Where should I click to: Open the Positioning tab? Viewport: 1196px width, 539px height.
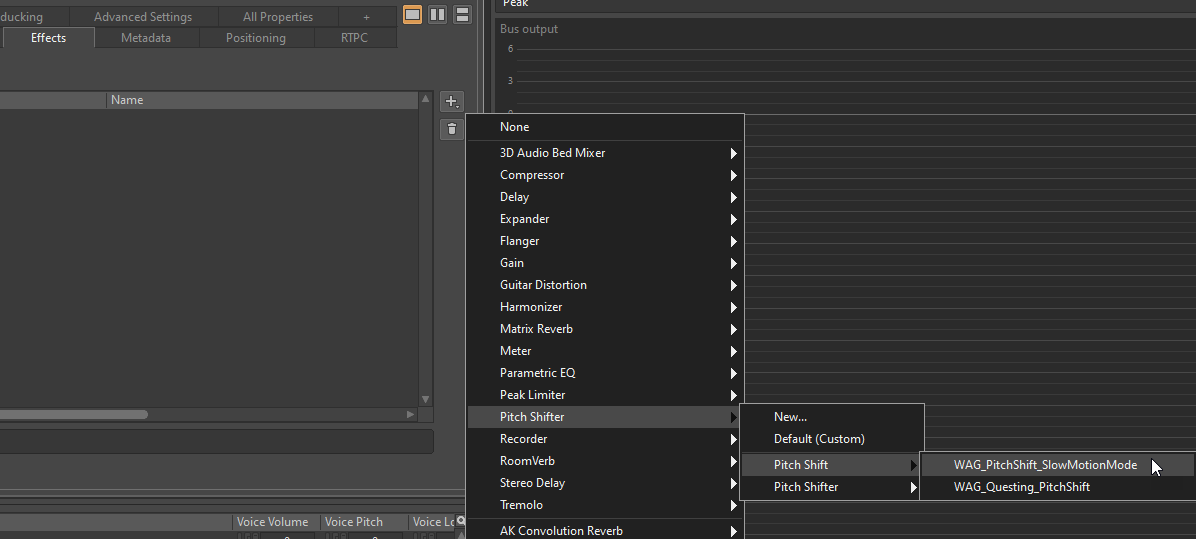pos(255,38)
